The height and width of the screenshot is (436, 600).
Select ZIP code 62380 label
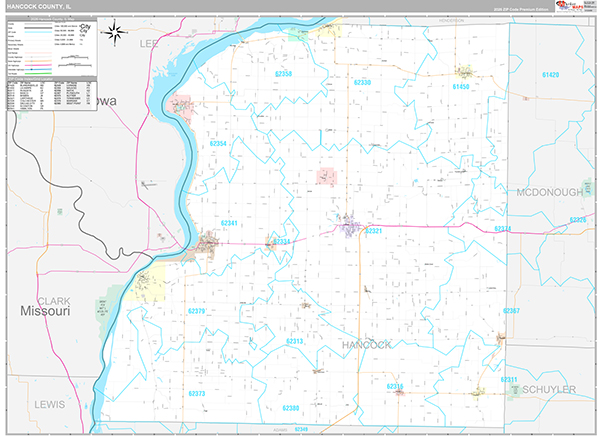[x=290, y=408]
